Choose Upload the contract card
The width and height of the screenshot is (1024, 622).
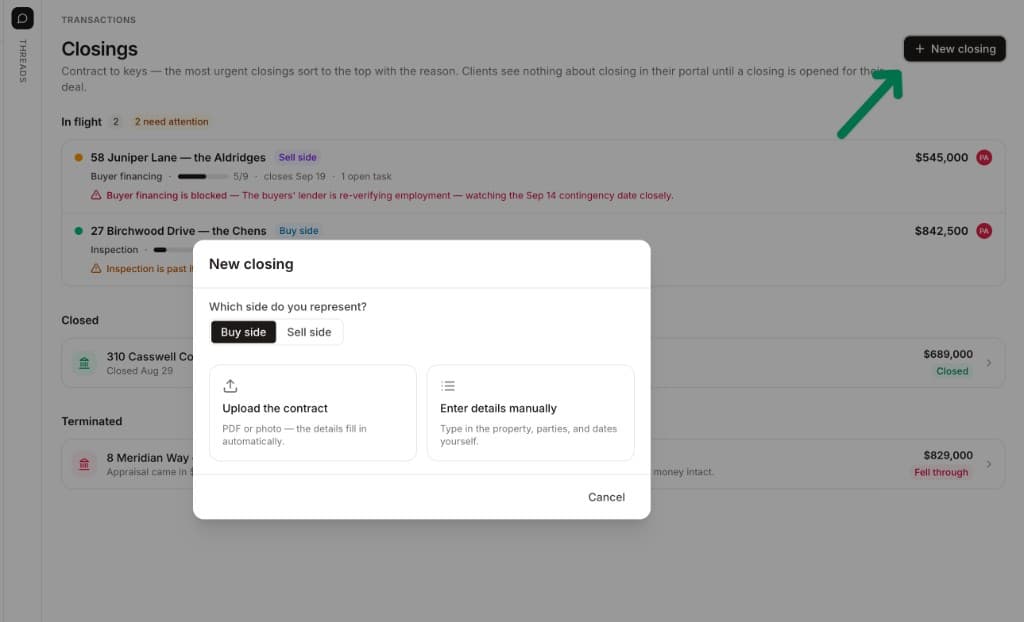(313, 413)
